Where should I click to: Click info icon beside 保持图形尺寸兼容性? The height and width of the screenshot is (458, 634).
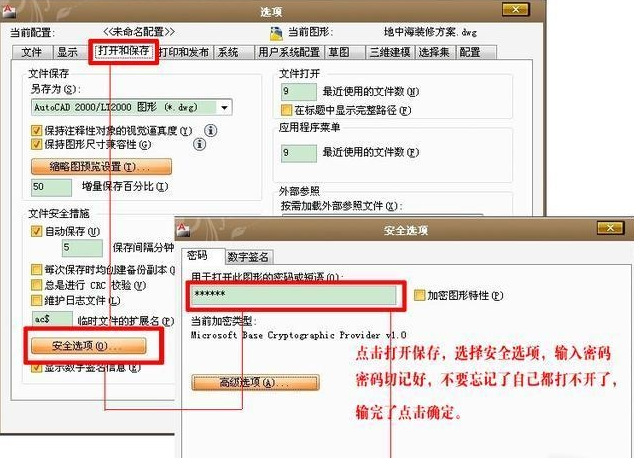click(x=199, y=144)
